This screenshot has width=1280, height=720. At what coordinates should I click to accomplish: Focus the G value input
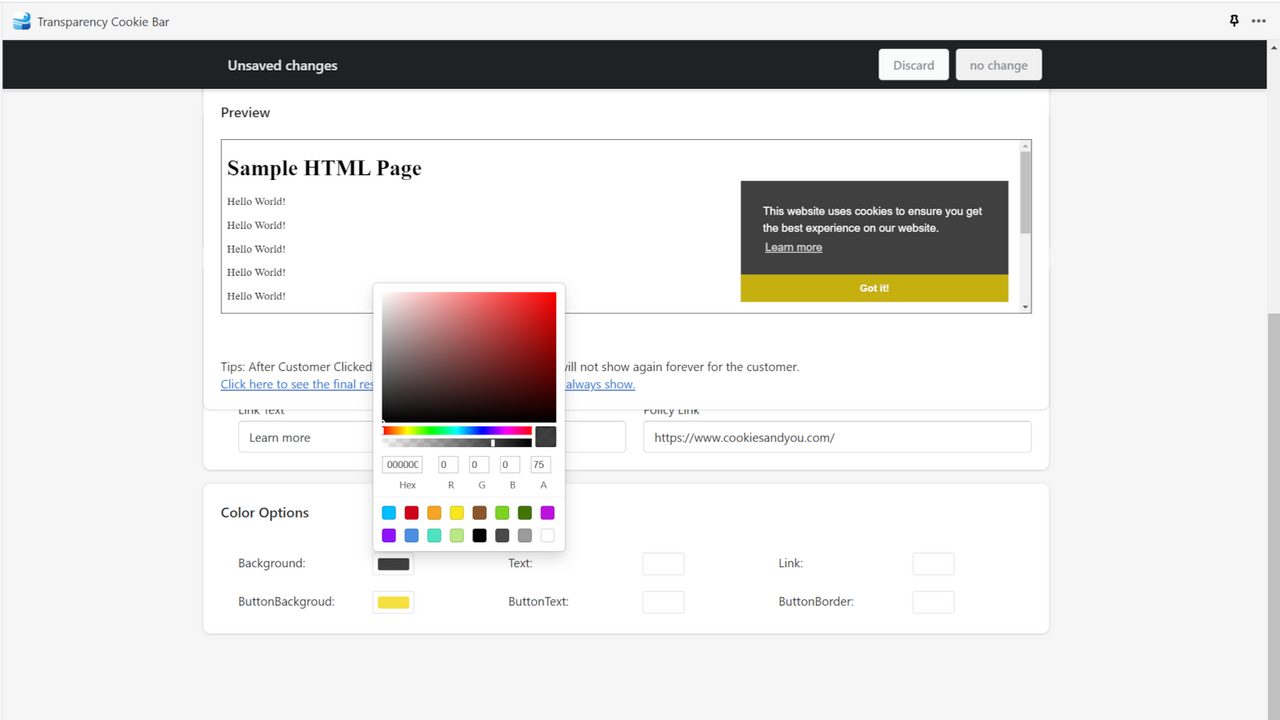point(479,465)
